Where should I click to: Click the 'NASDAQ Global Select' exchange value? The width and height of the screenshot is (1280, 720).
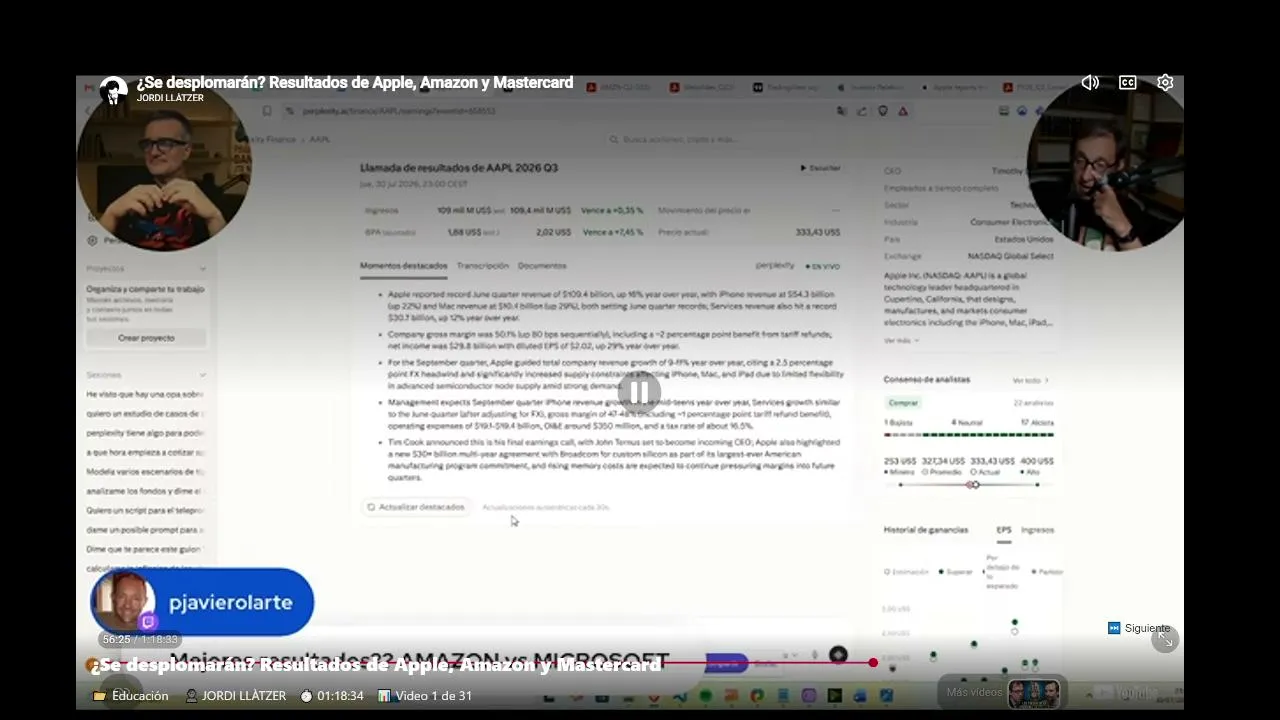click(x=1010, y=256)
